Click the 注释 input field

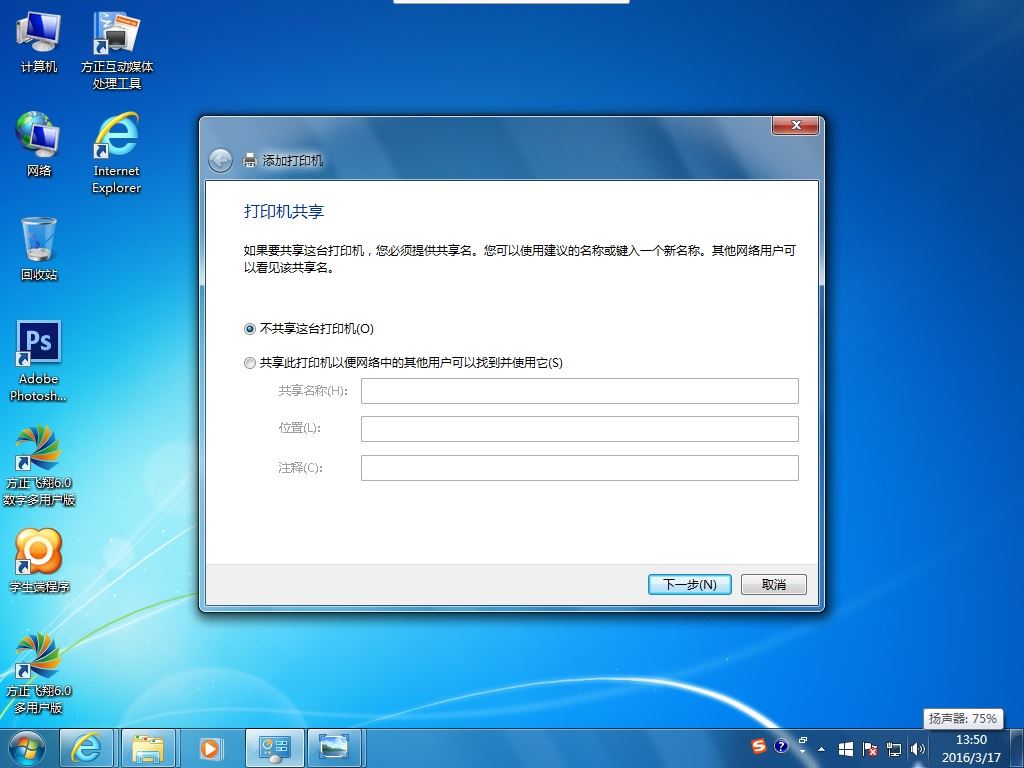click(x=580, y=468)
